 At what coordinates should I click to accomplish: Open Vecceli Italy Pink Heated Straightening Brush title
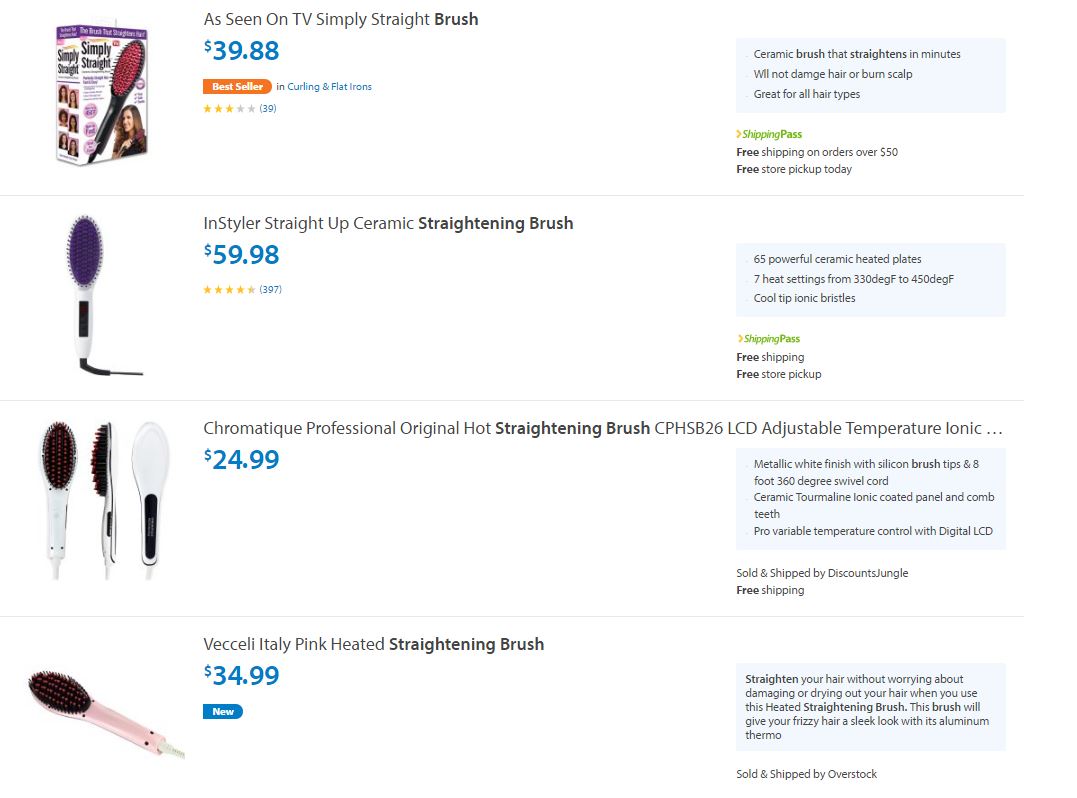click(x=374, y=644)
